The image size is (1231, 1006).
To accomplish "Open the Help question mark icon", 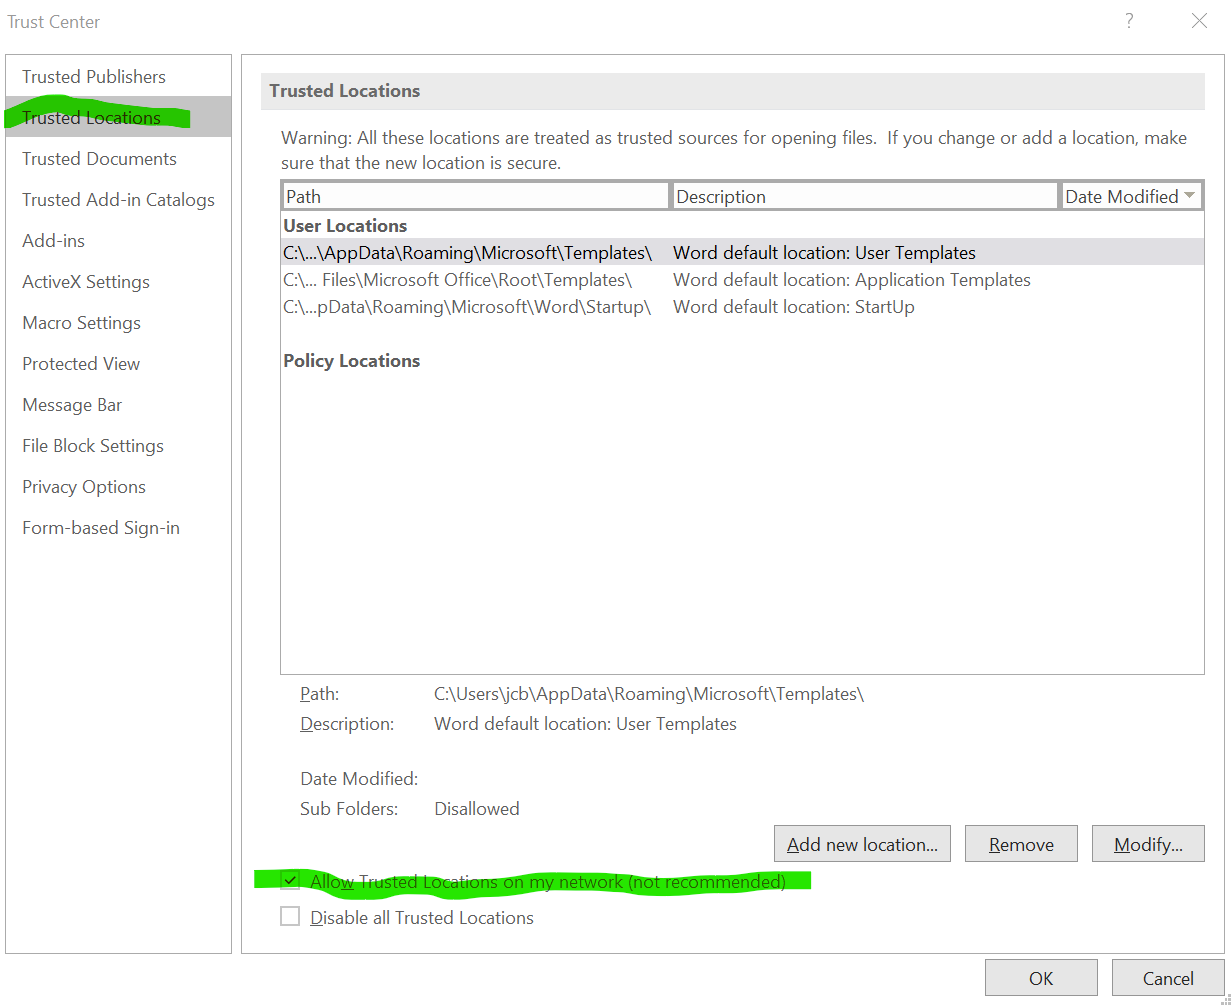I will point(1128,21).
